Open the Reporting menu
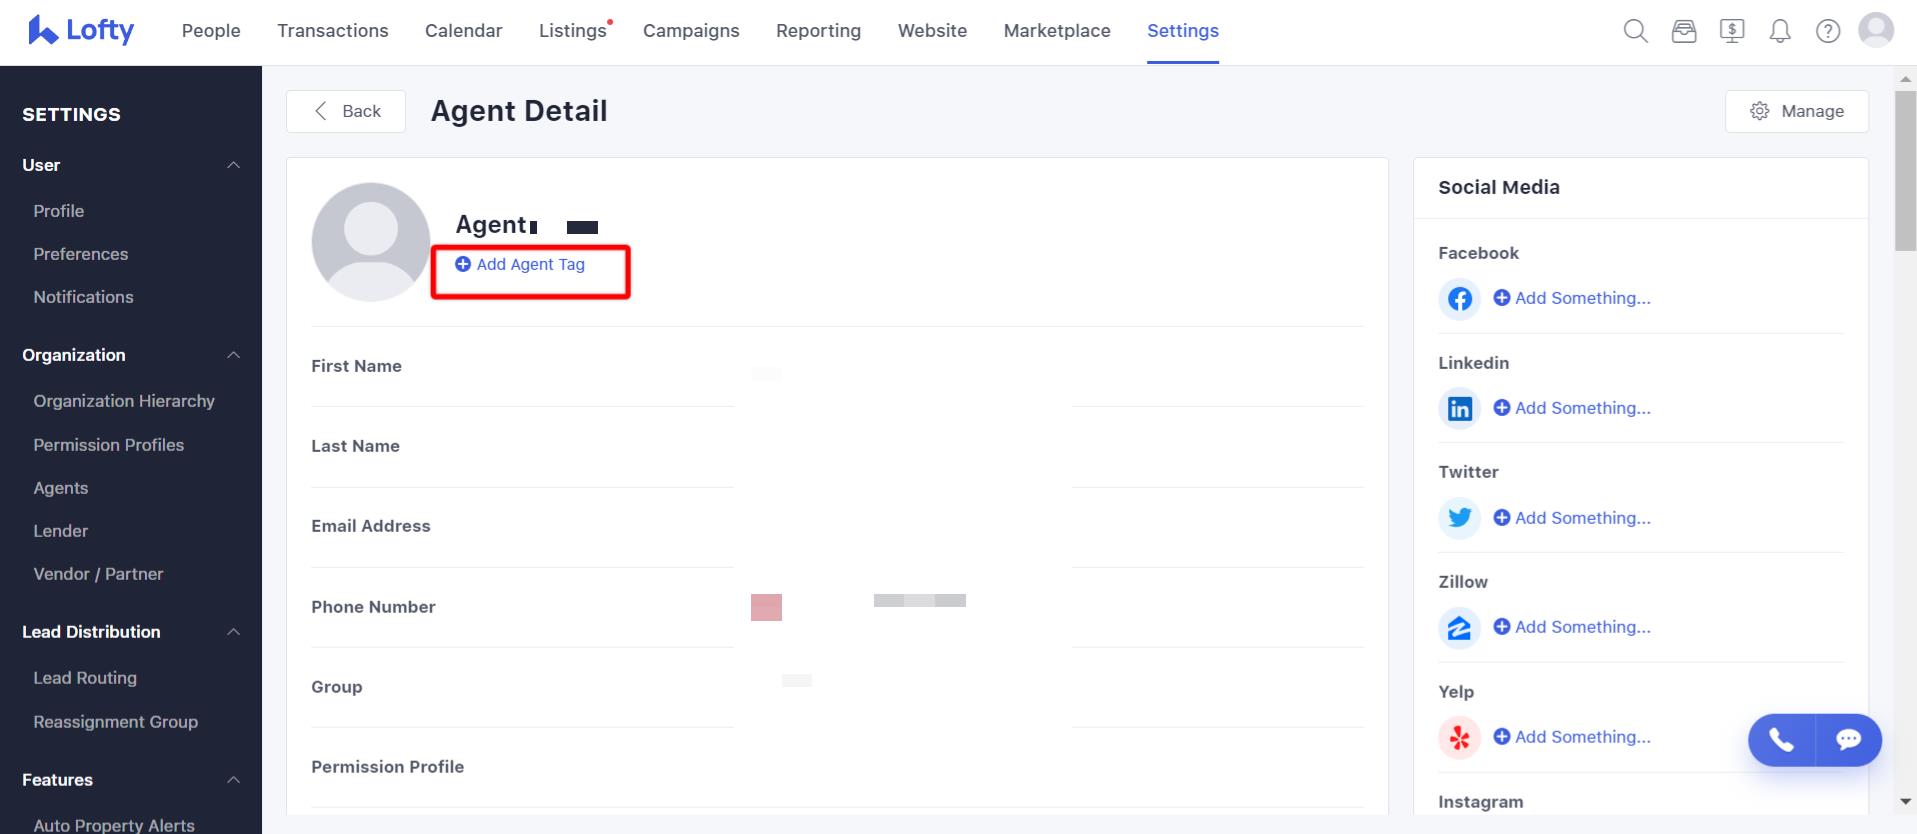Image resolution: width=1917 pixels, height=834 pixels. 818,31
